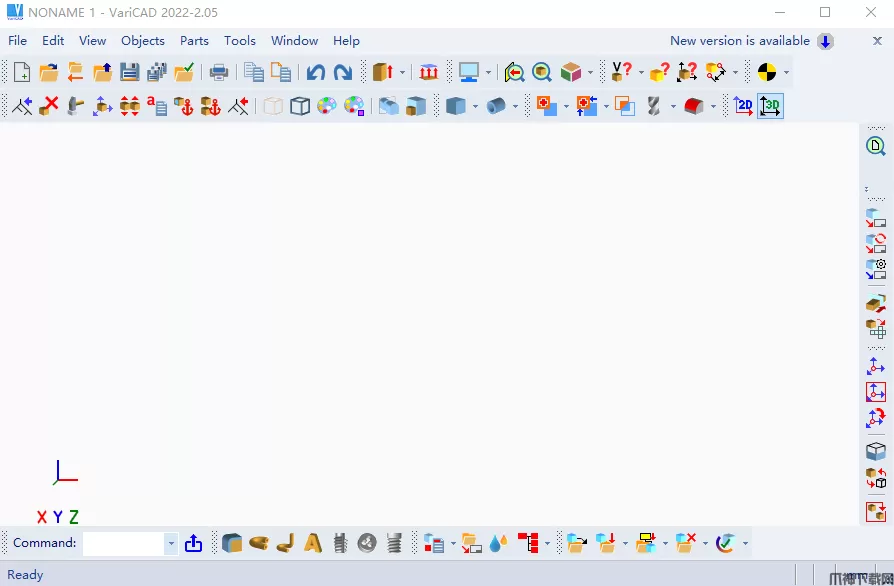Click the red X delete solid icon
This screenshot has height=586, width=894.
coord(49,105)
